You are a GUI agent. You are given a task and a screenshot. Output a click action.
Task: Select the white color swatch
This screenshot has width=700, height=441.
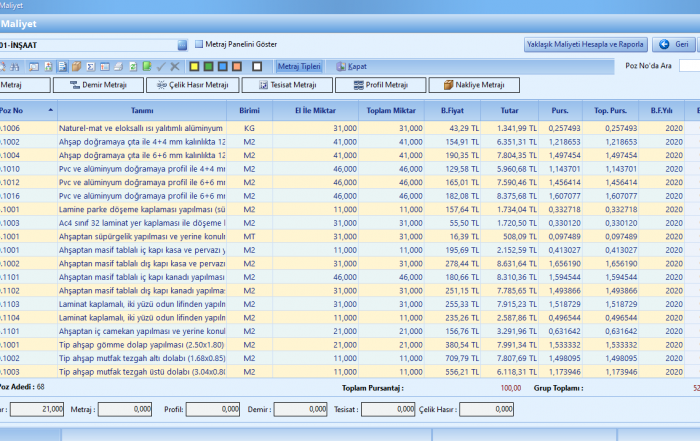(x=257, y=66)
